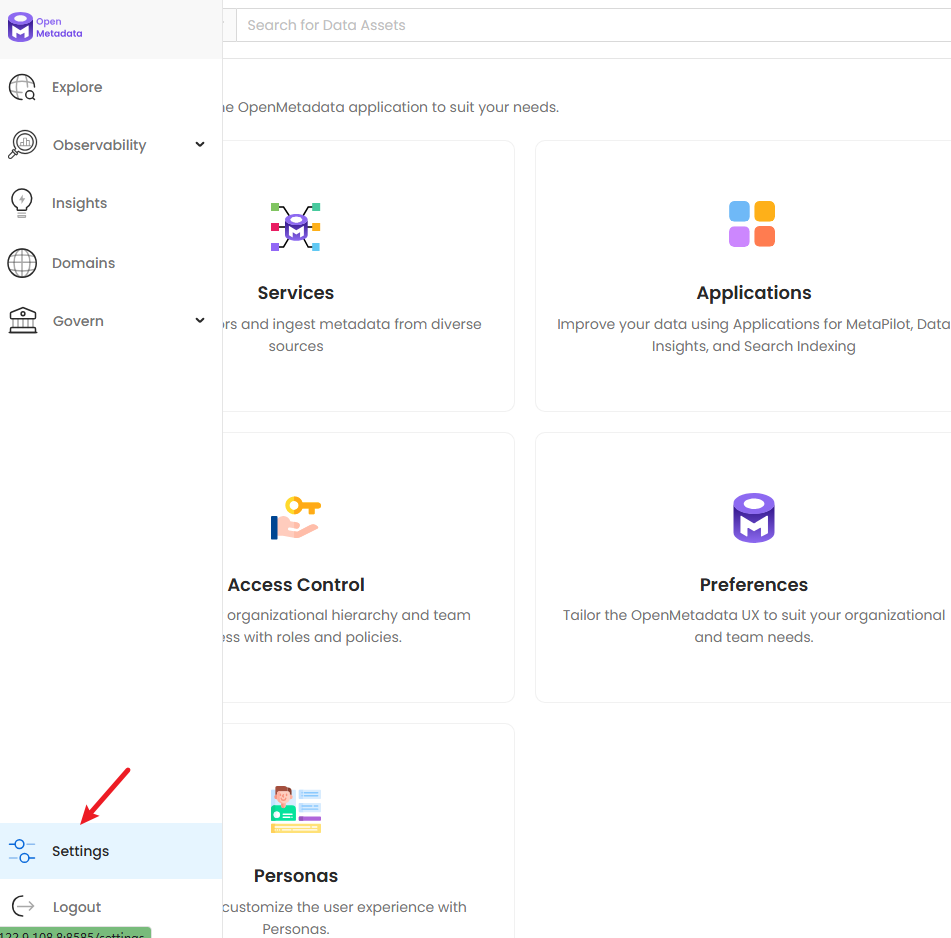Screen dimensions: 951x938
Task: Open the Services database icon card
Action: click(x=295, y=227)
